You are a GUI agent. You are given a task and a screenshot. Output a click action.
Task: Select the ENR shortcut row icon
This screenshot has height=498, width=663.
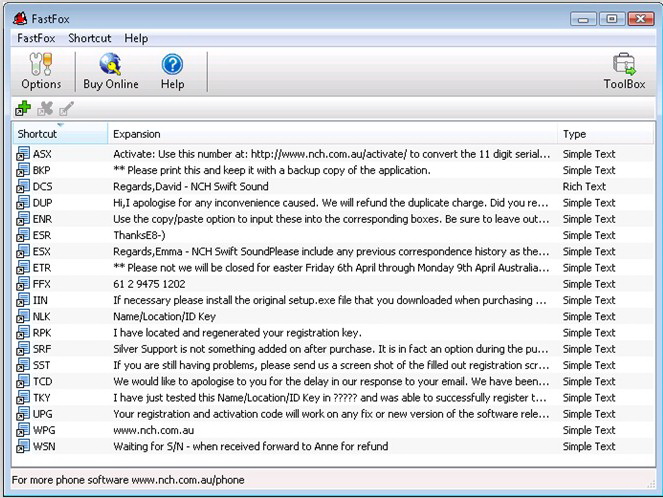pos(23,219)
